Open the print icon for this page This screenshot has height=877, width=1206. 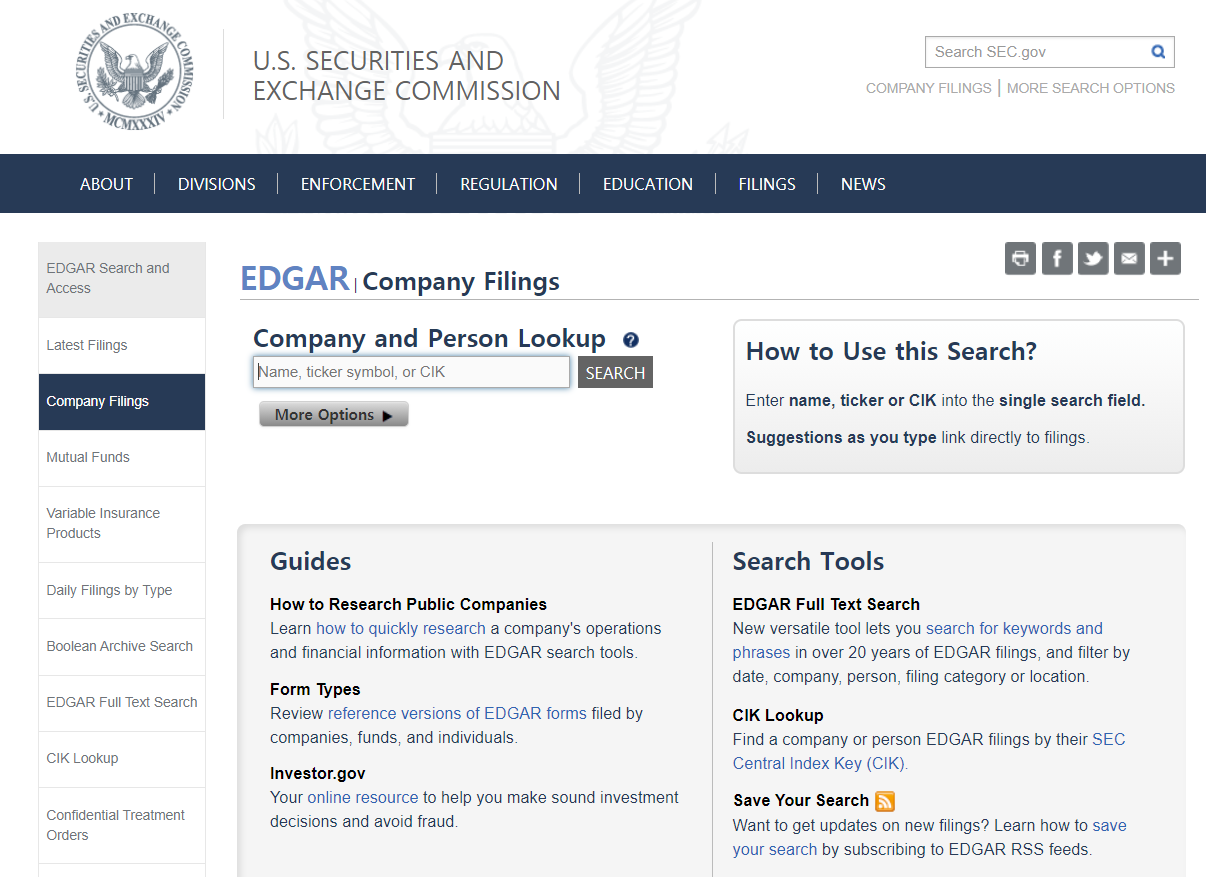tap(1020, 258)
